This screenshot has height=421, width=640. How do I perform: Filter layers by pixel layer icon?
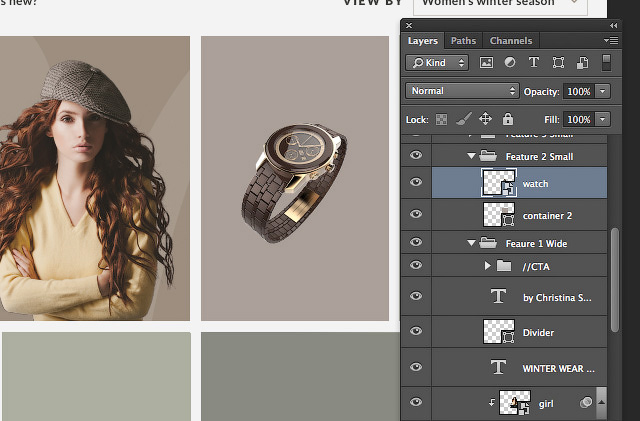coord(488,63)
